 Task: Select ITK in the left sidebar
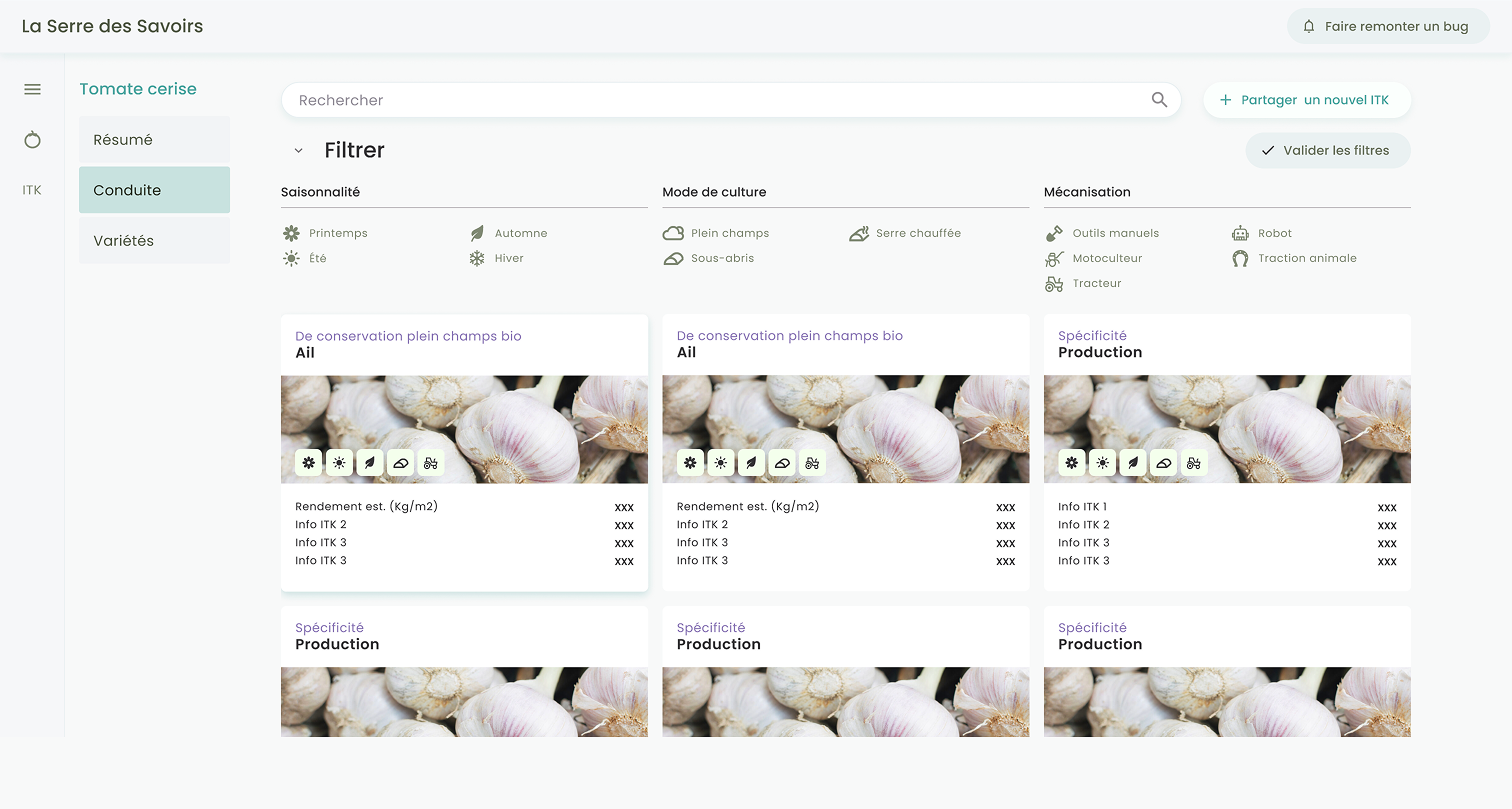click(32, 190)
